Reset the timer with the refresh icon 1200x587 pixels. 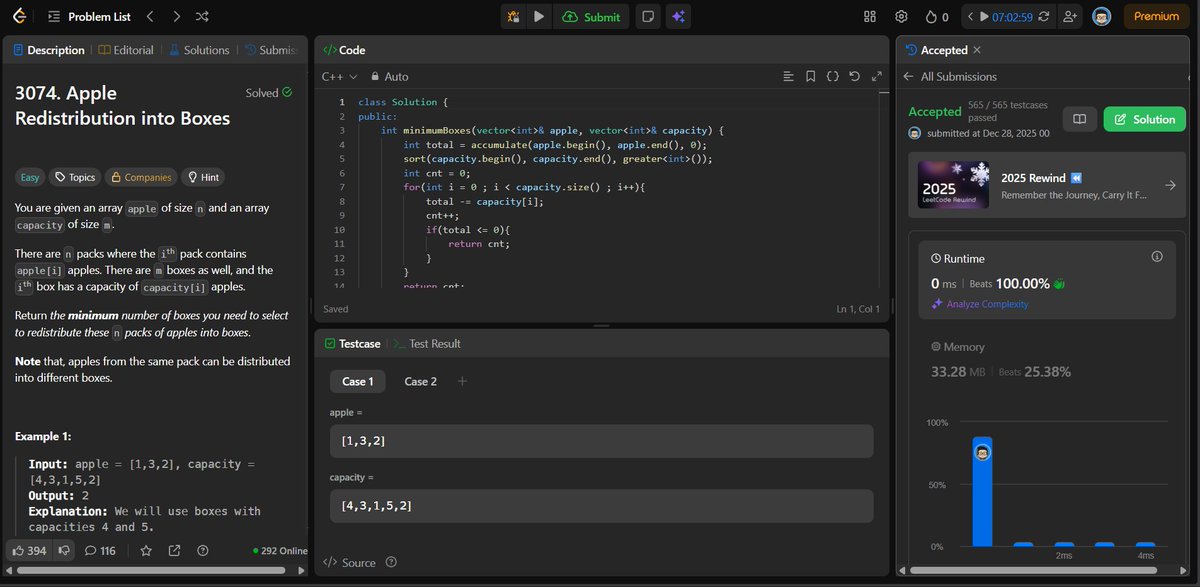(x=1045, y=17)
